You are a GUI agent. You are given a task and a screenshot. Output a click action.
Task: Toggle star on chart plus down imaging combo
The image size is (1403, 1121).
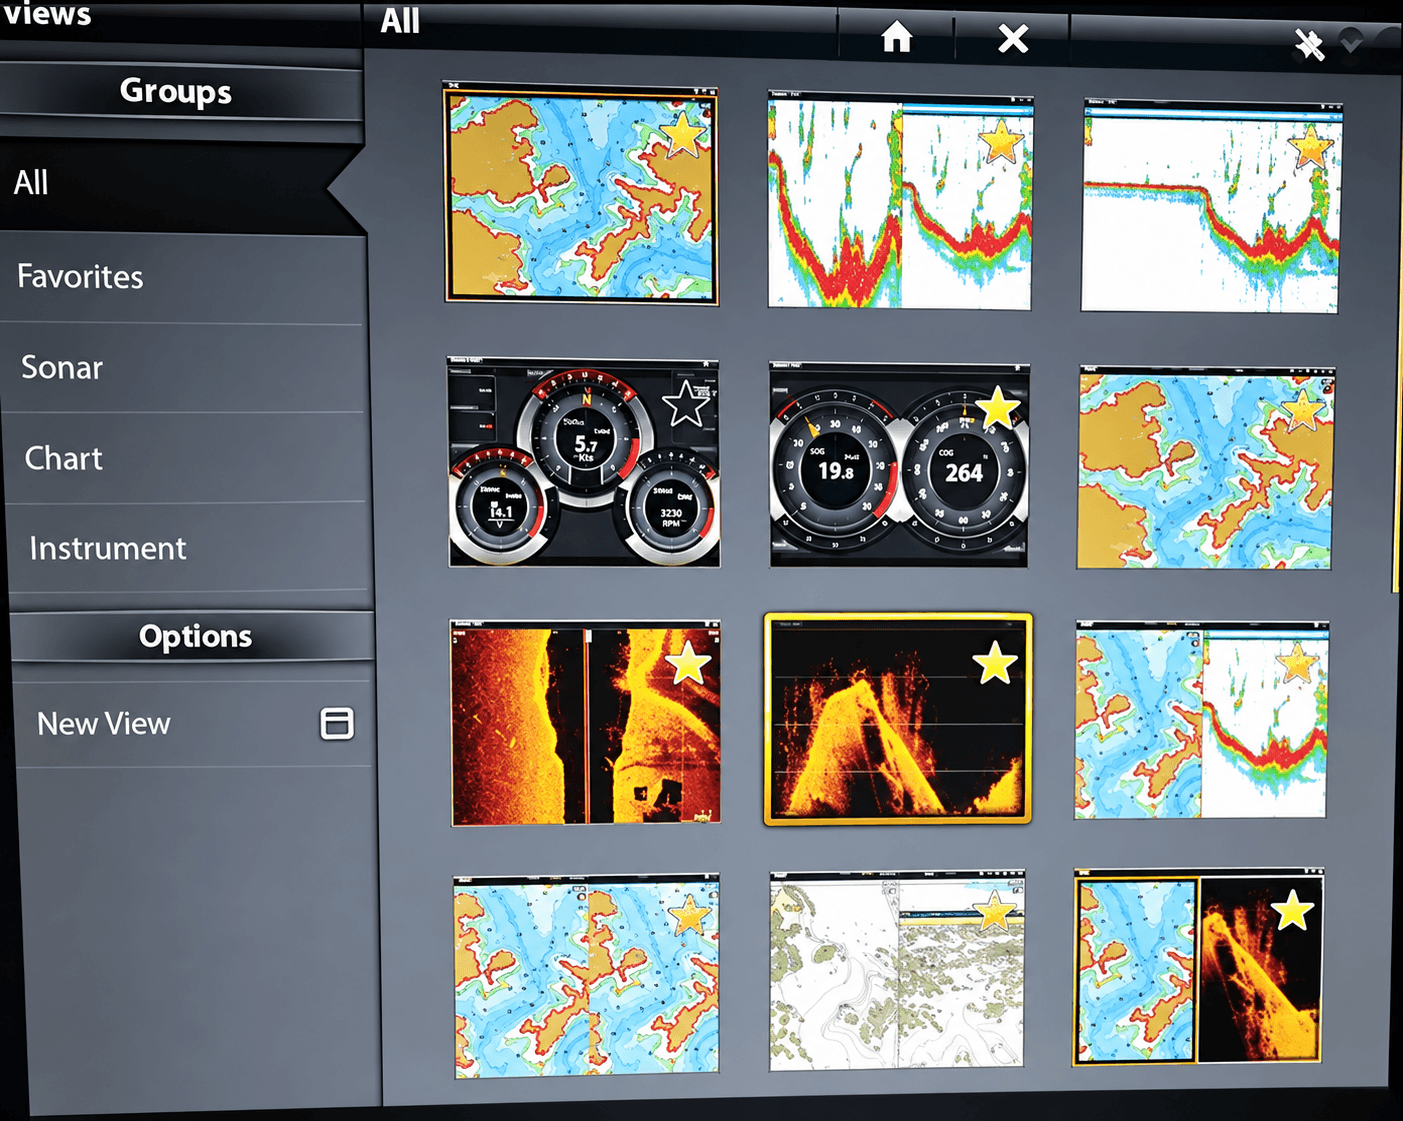coord(1292,911)
